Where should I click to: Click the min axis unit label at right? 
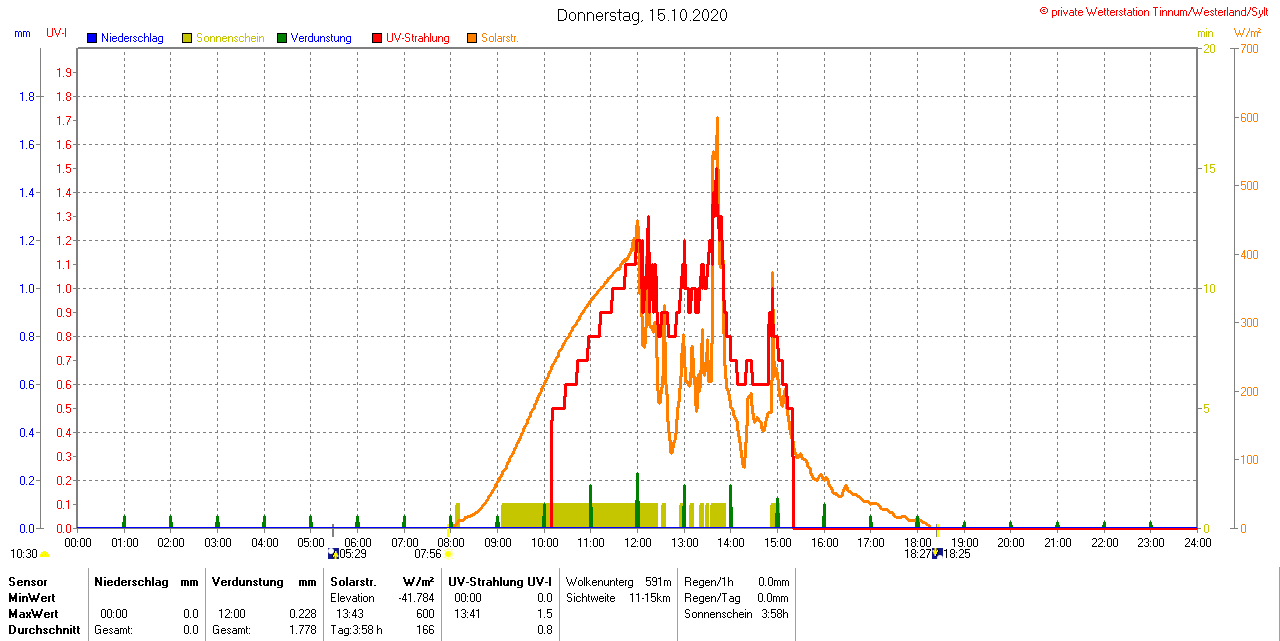[x=1205, y=33]
